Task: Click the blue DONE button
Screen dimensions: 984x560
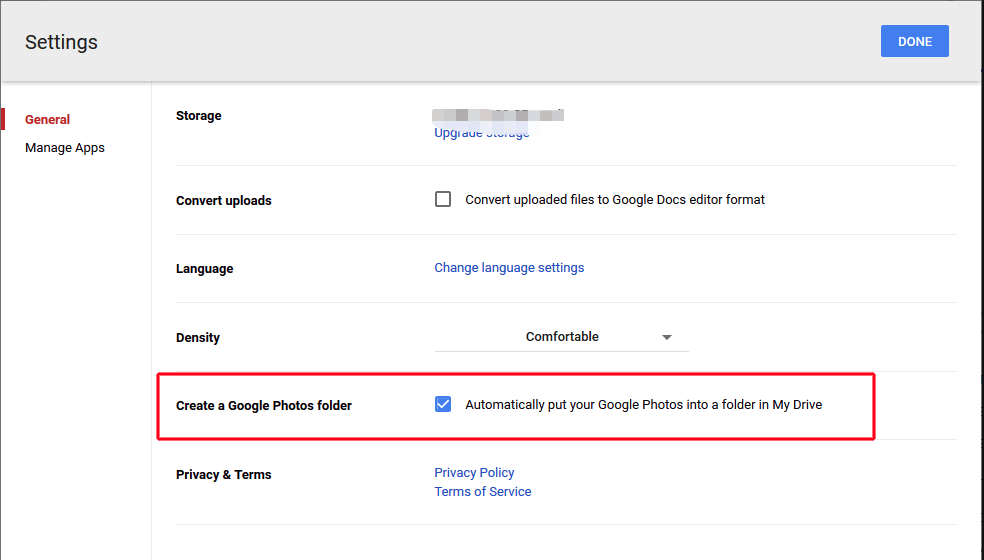Action: [x=914, y=41]
